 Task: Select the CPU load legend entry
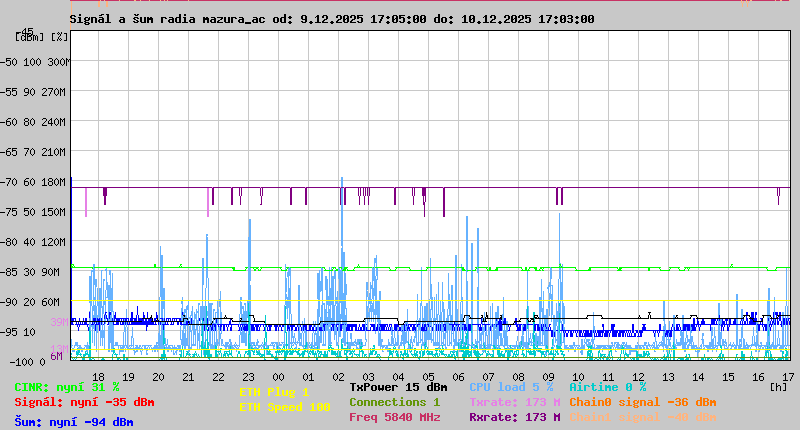(x=511, y=387)
